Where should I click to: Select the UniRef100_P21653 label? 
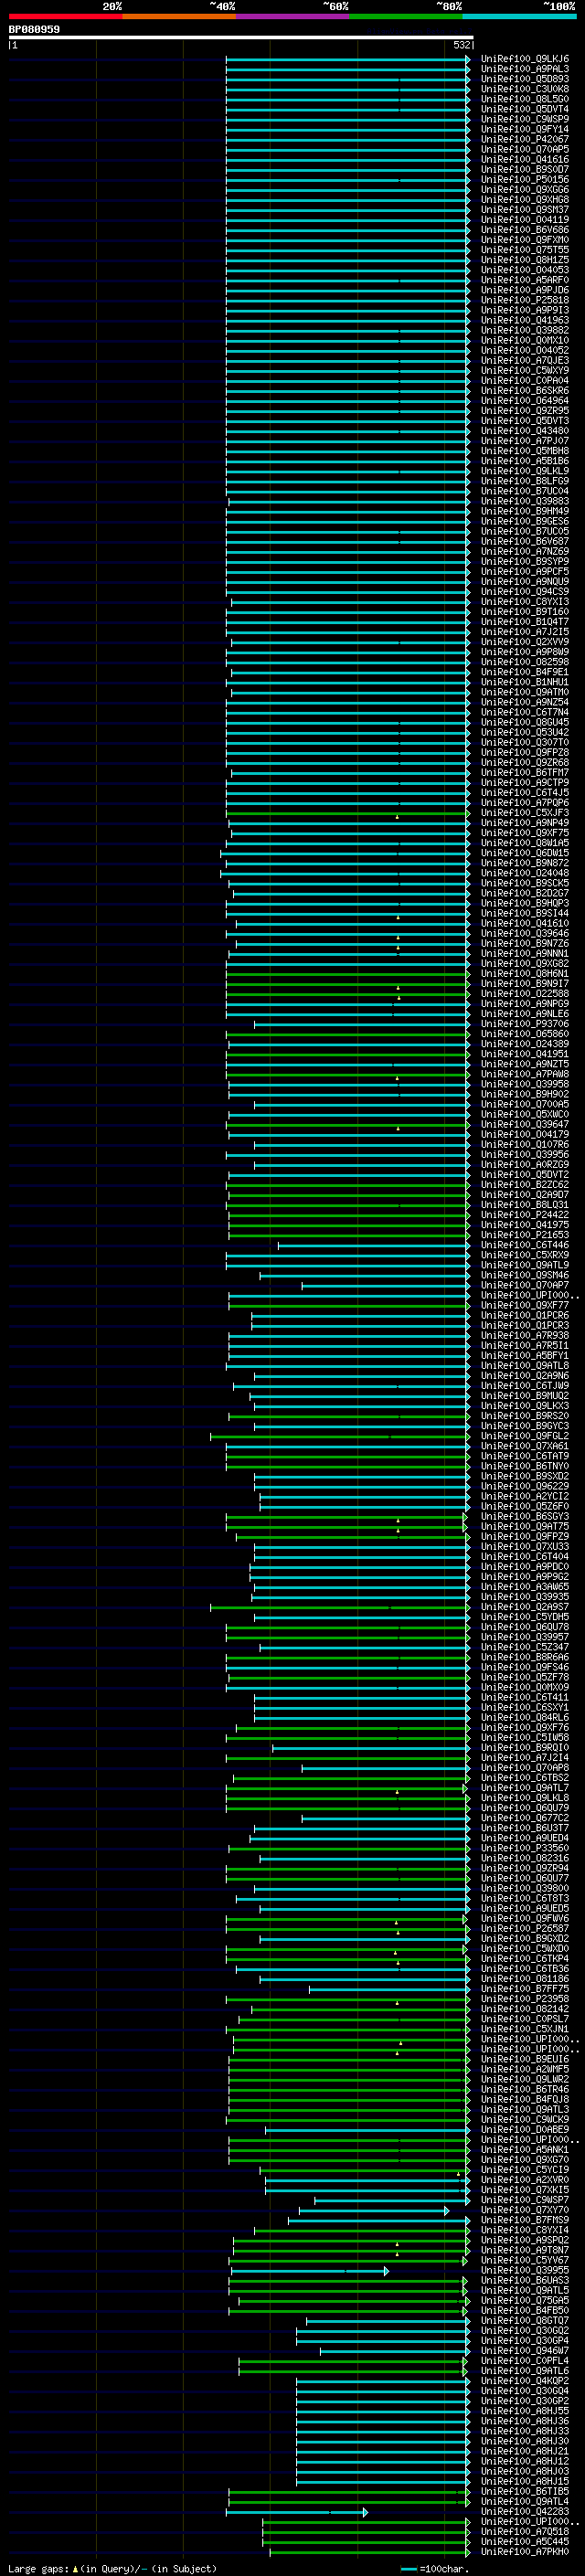(x=525, y=1235)
